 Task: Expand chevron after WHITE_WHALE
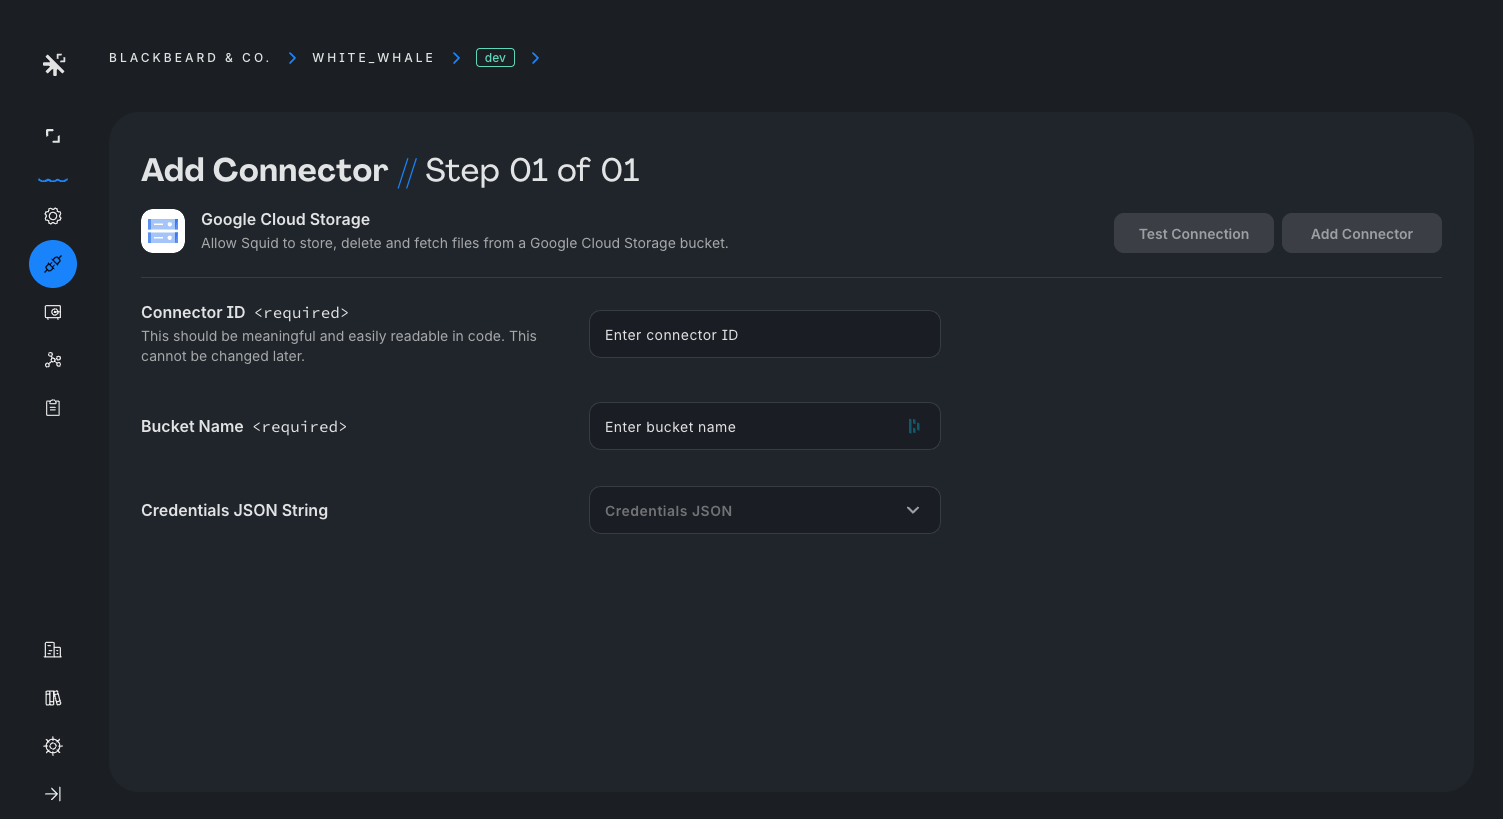(x=456, y=58)
